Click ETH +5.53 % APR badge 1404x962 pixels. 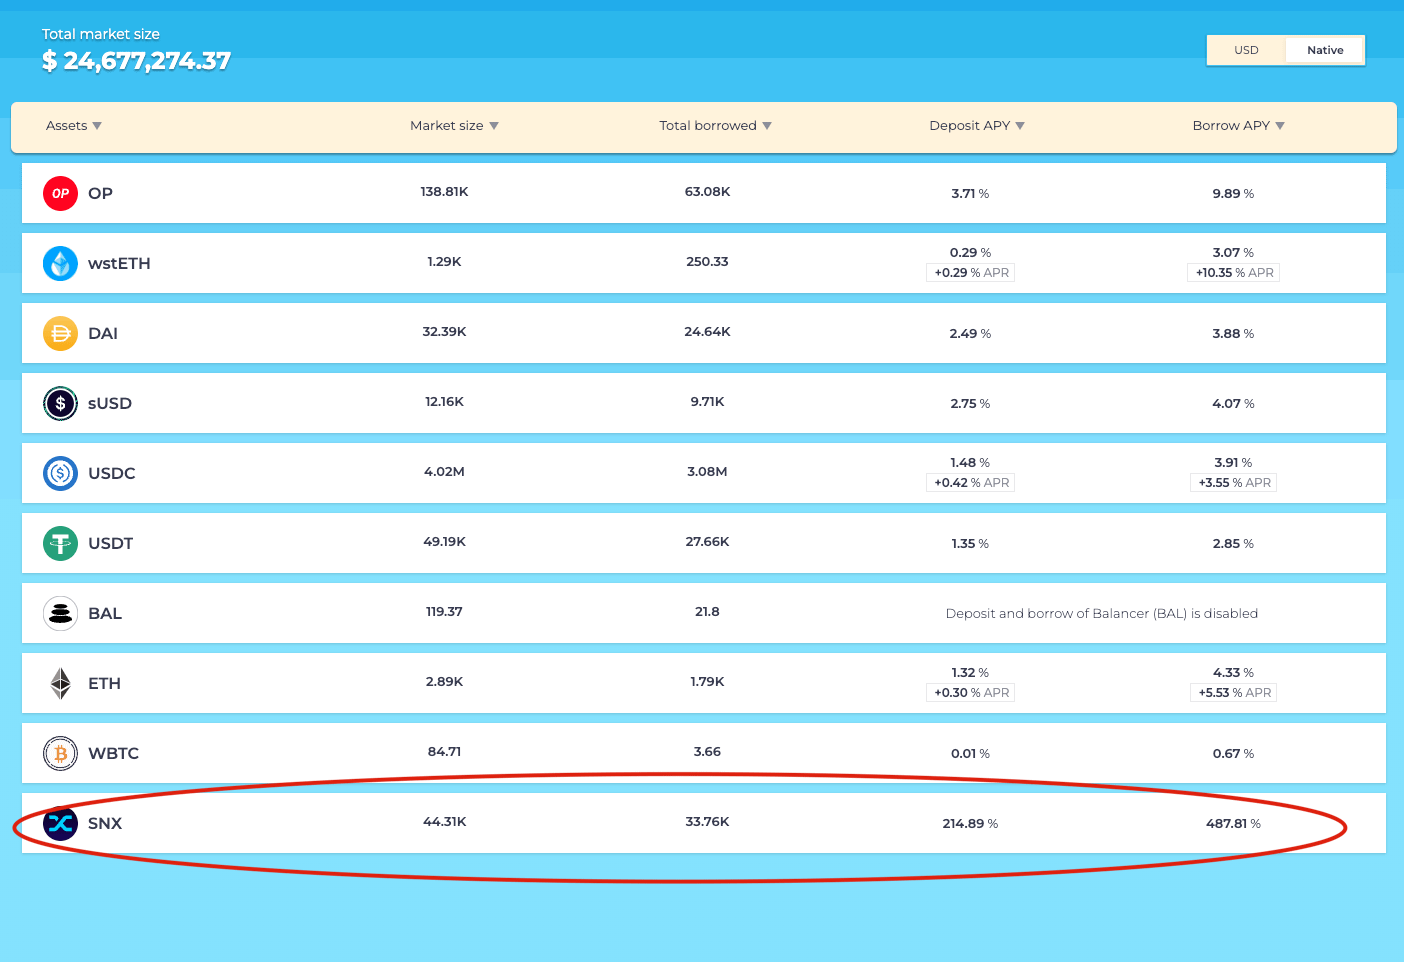[1234, 692]
